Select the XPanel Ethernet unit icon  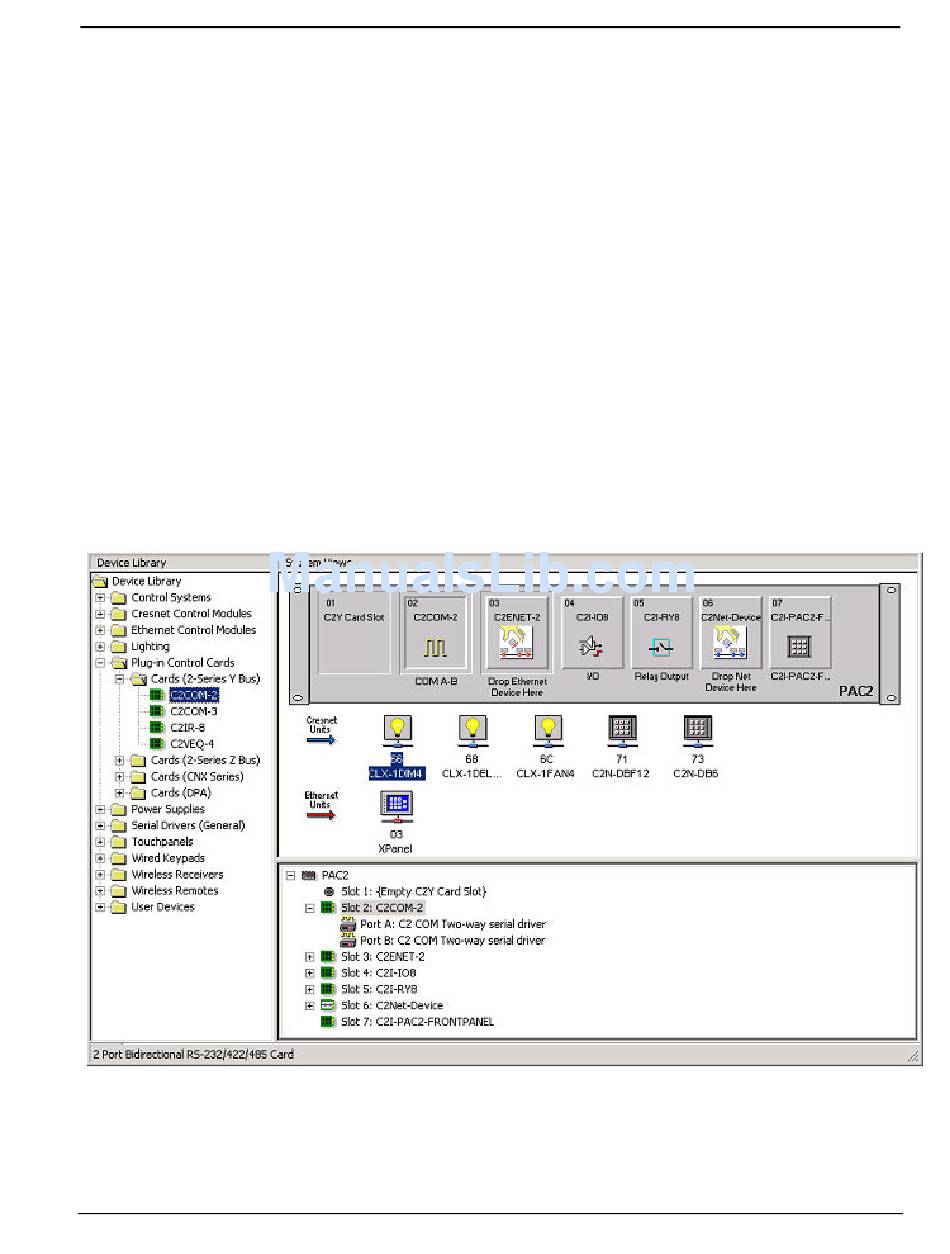pos(397,807)
